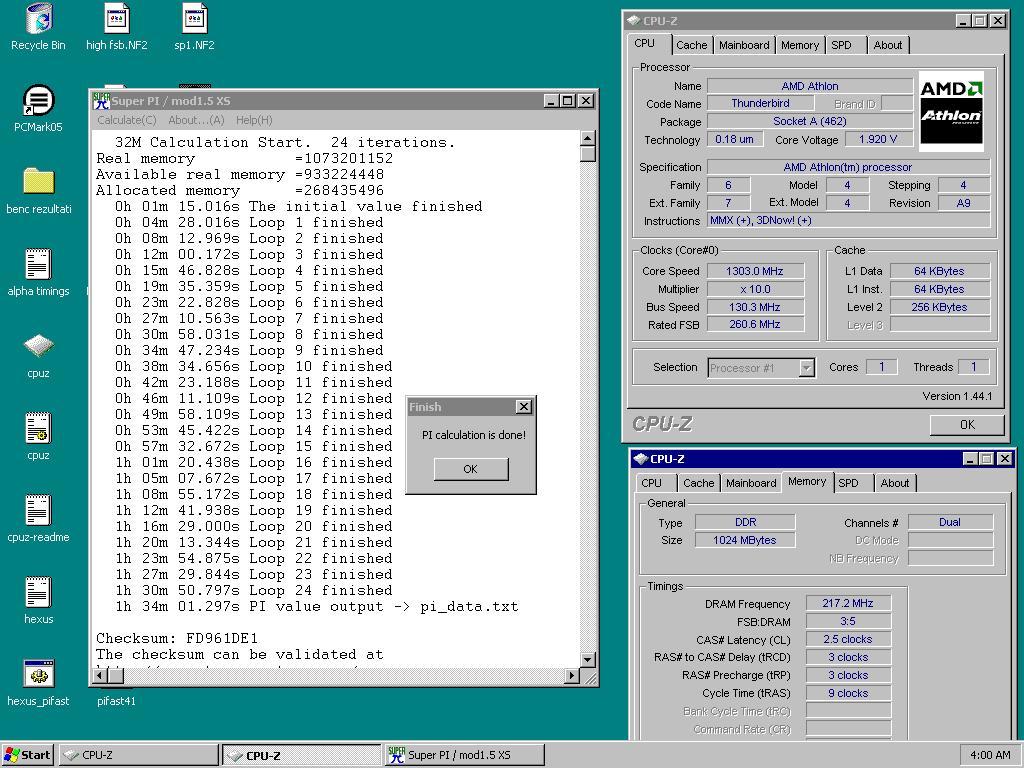The height and width of the screenshot is (768, 1024).
Task: Click the Code Name field Thunderbird
Action: [760, 103]
